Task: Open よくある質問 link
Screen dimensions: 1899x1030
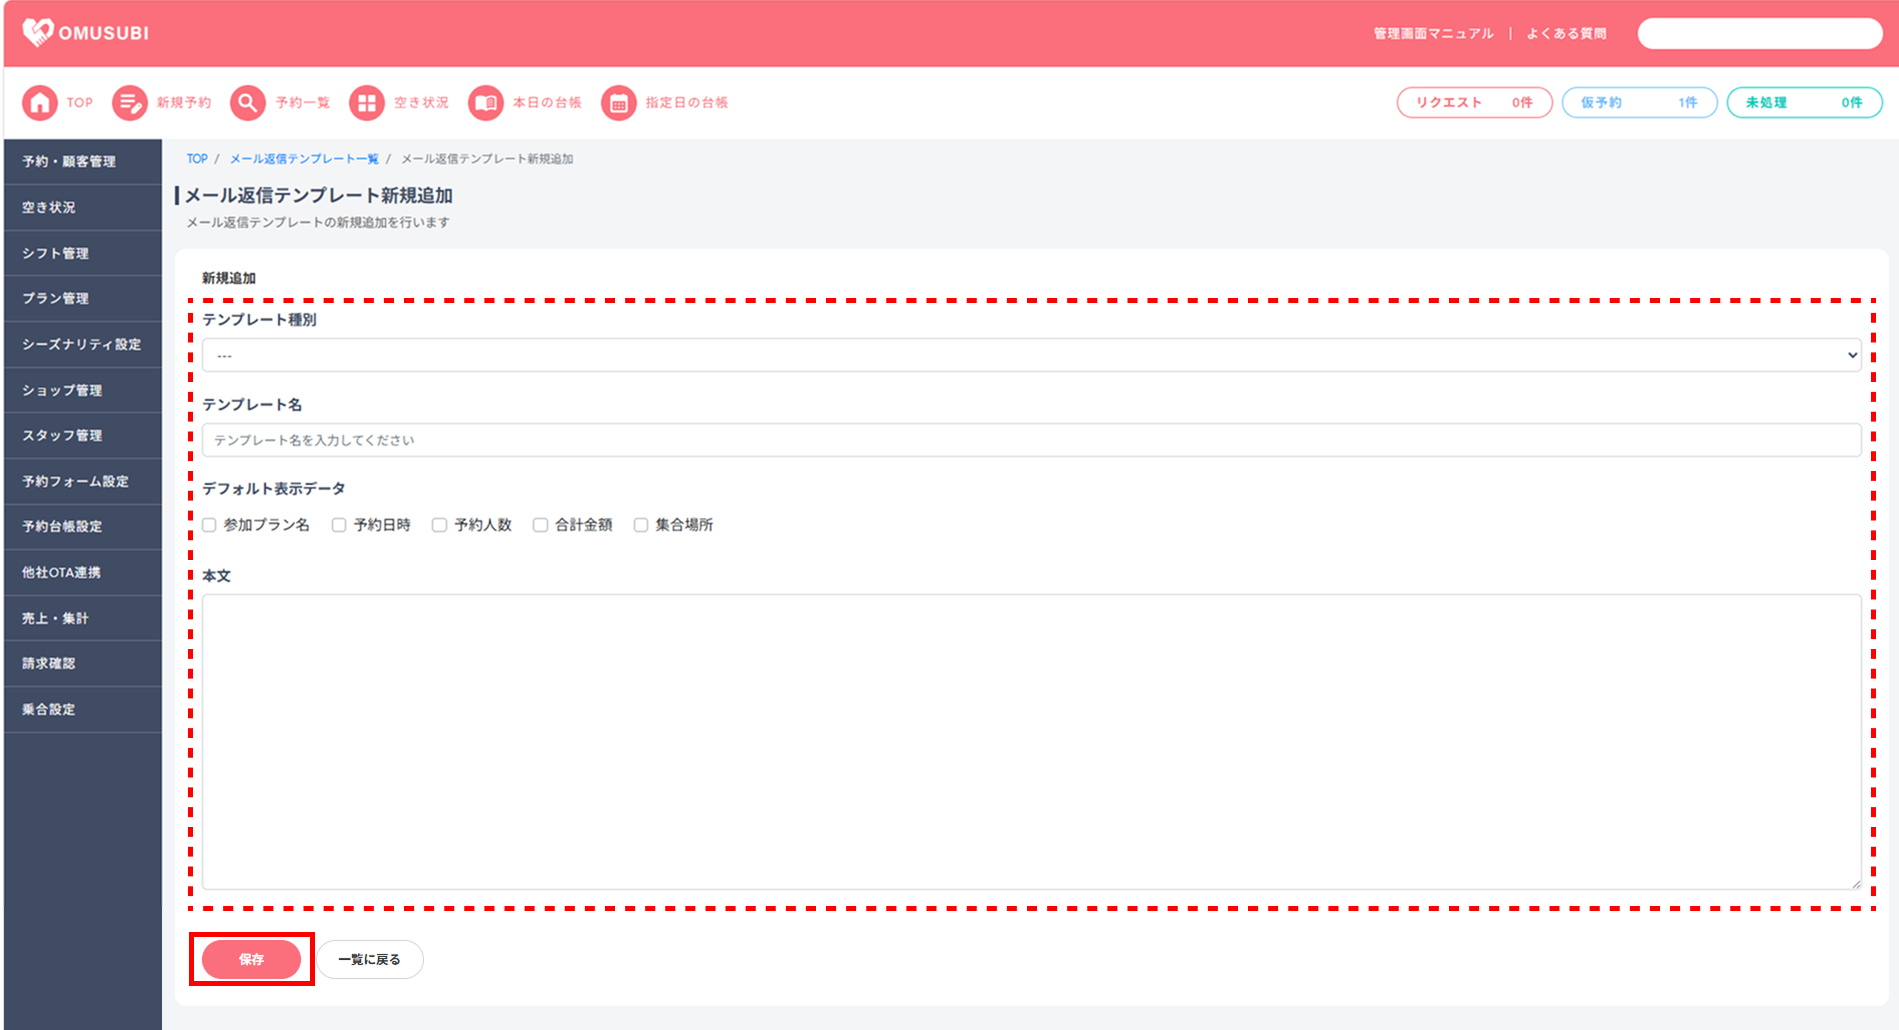Action: (1566, 33)
